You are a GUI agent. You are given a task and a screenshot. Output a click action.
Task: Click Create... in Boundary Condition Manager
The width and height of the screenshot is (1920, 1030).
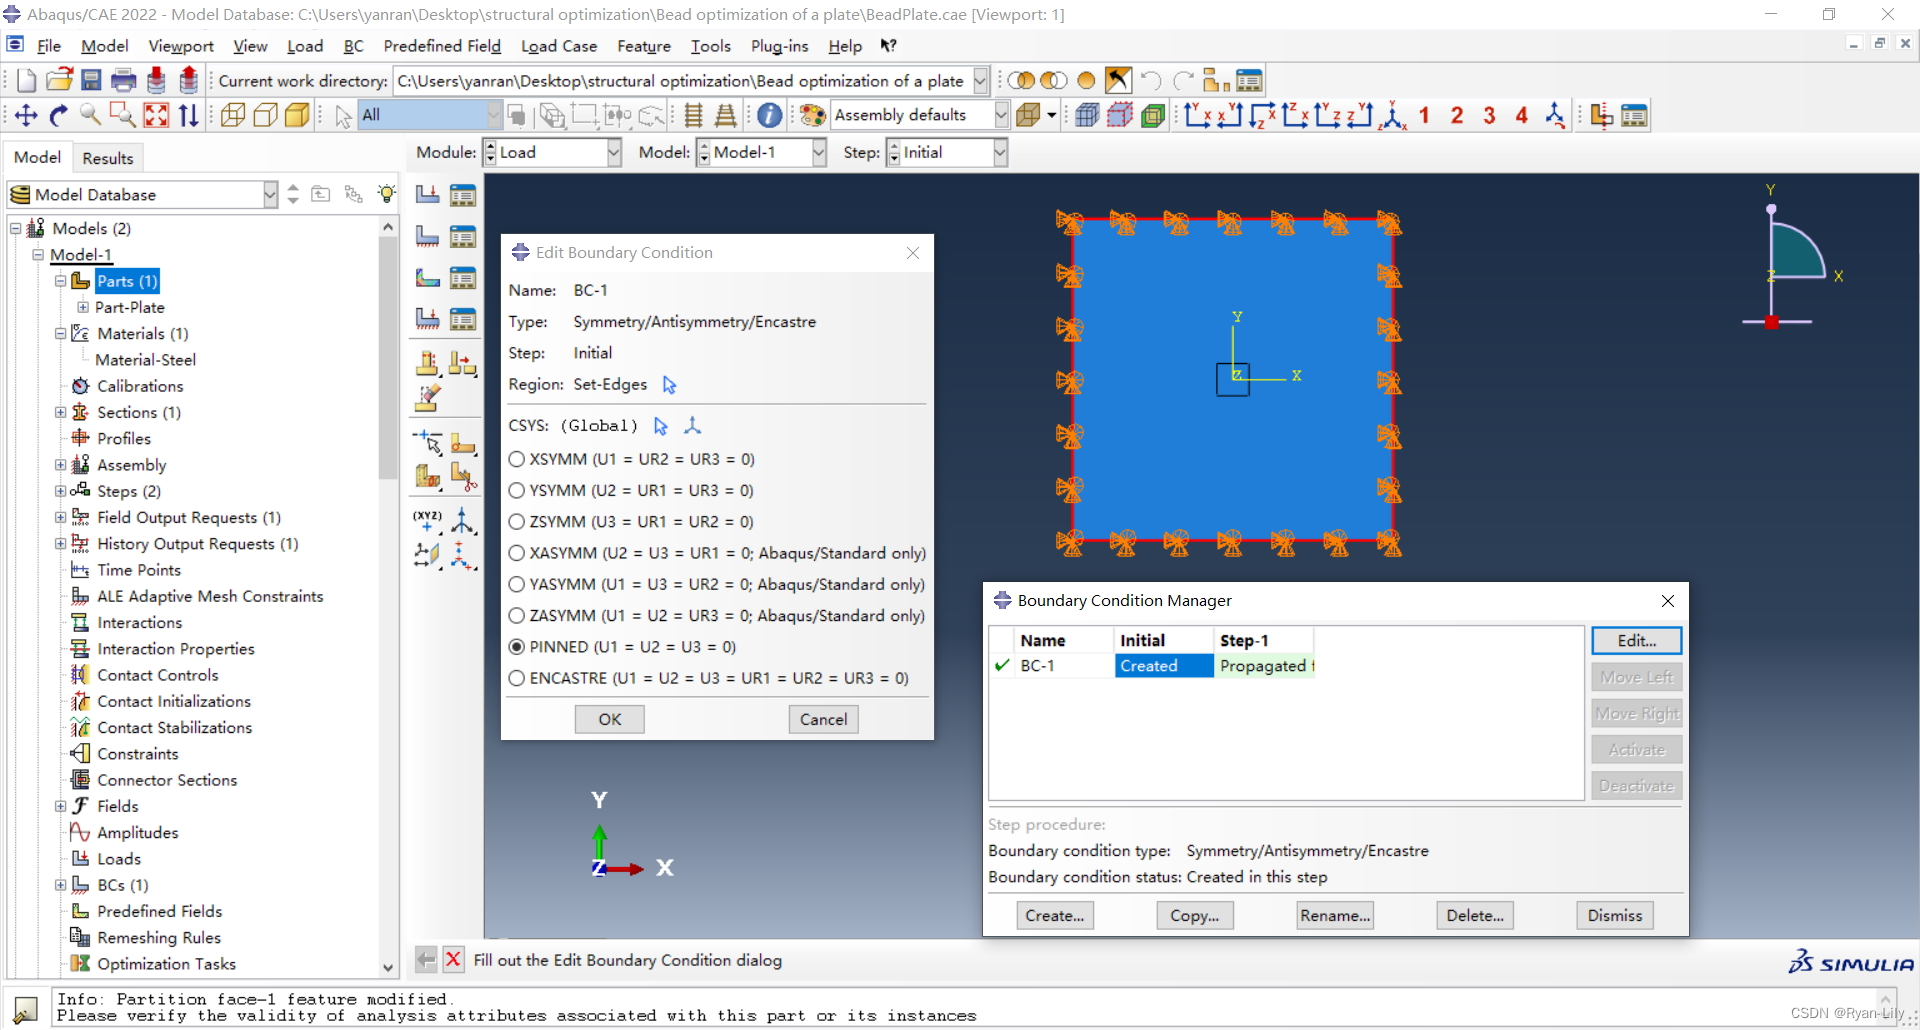[1055, 915]
